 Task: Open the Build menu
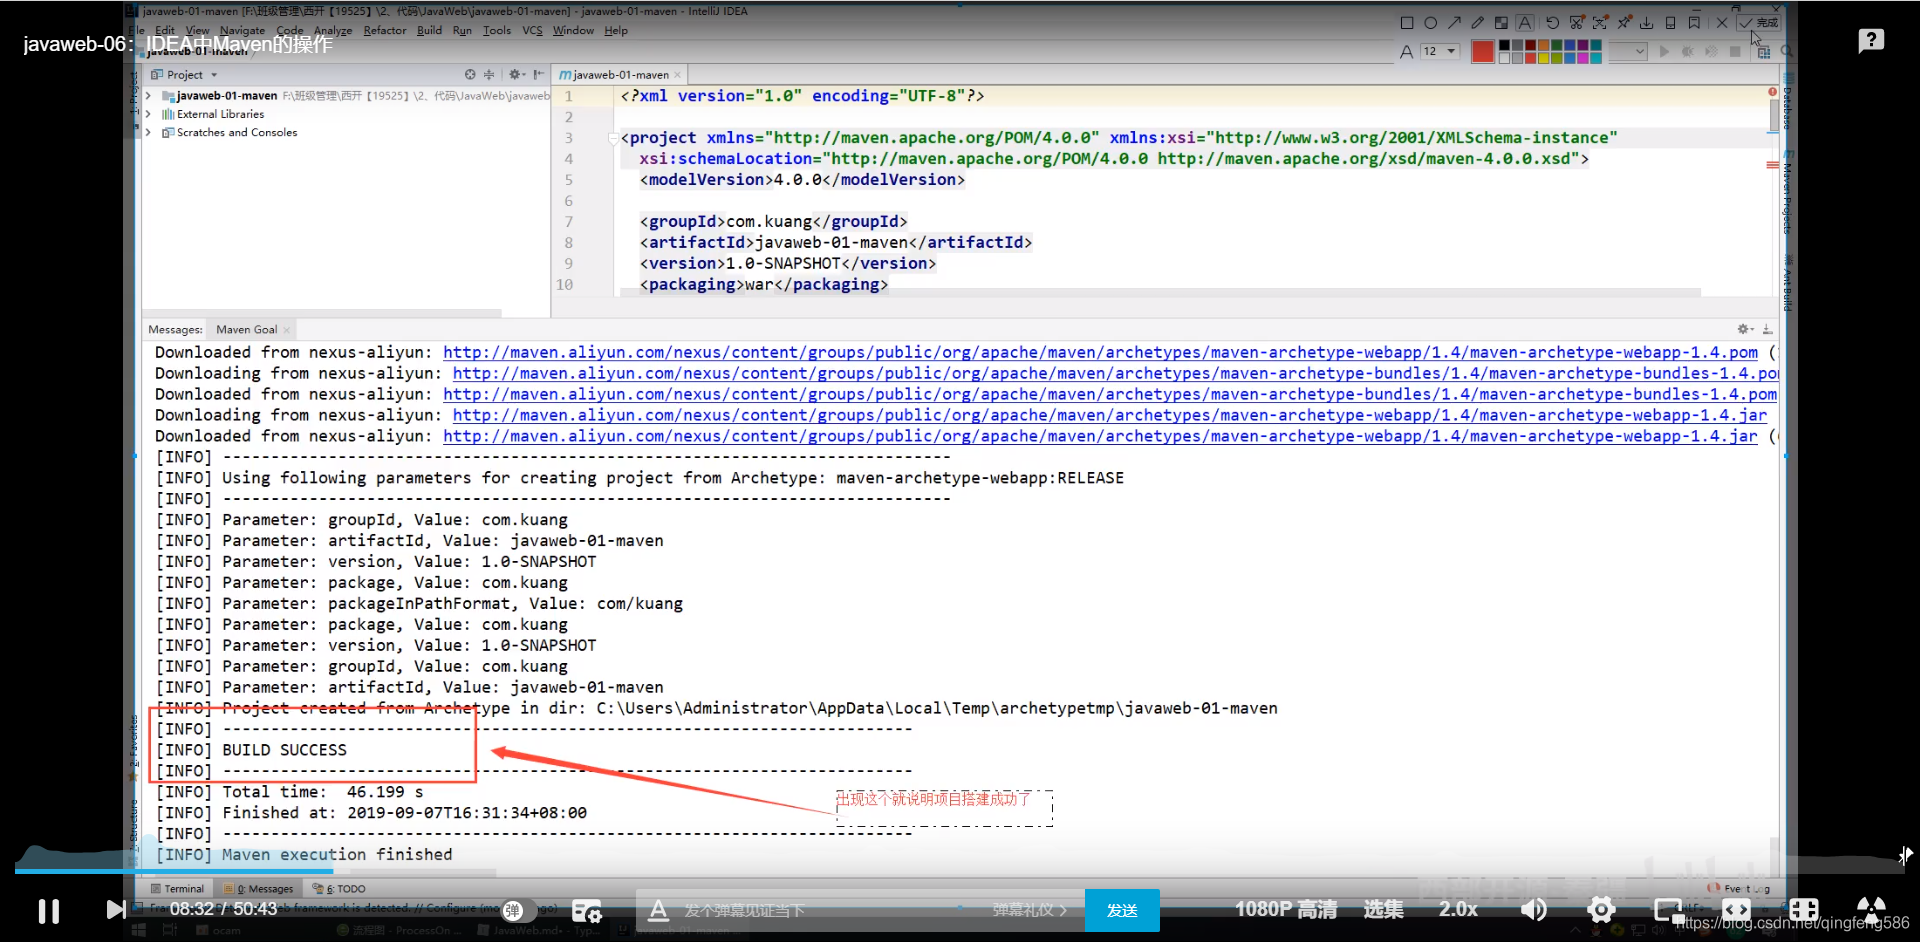pos(429,30)
